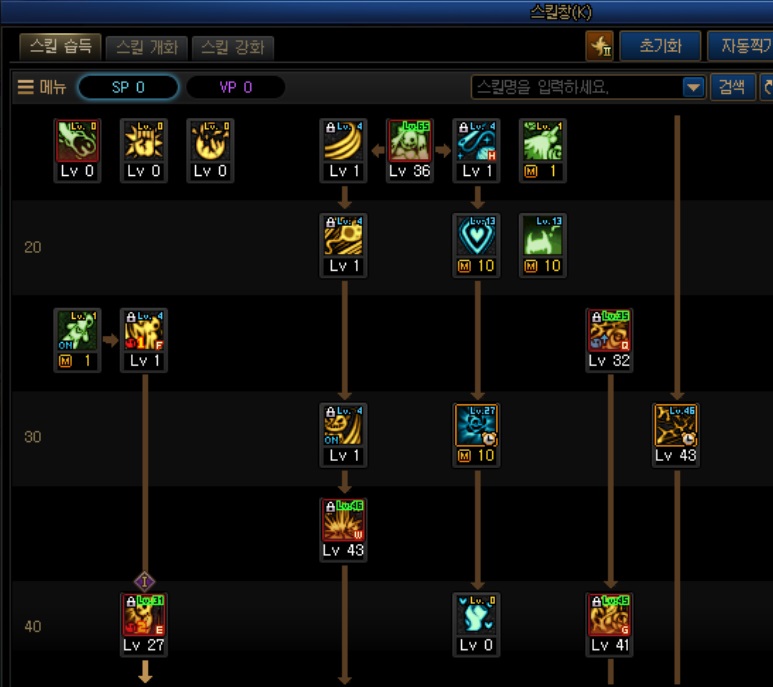
Task: Click the banana skill icon Lv 1
Action: (343, 141)
